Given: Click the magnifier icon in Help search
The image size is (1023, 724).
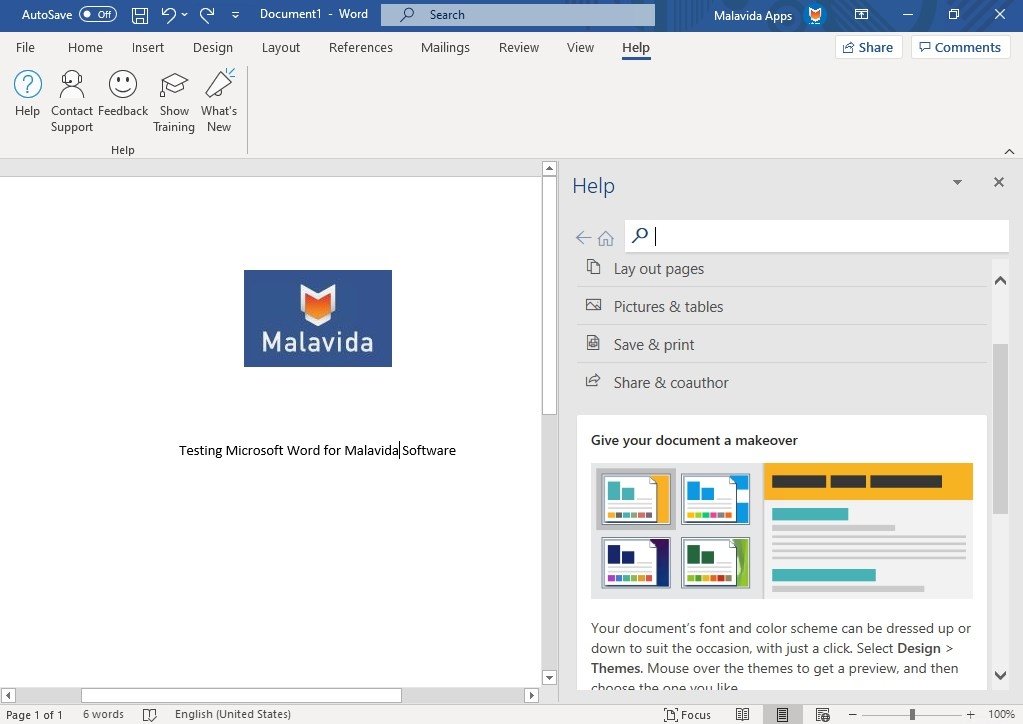Looking at the screenshot, I should coord(641,235).
